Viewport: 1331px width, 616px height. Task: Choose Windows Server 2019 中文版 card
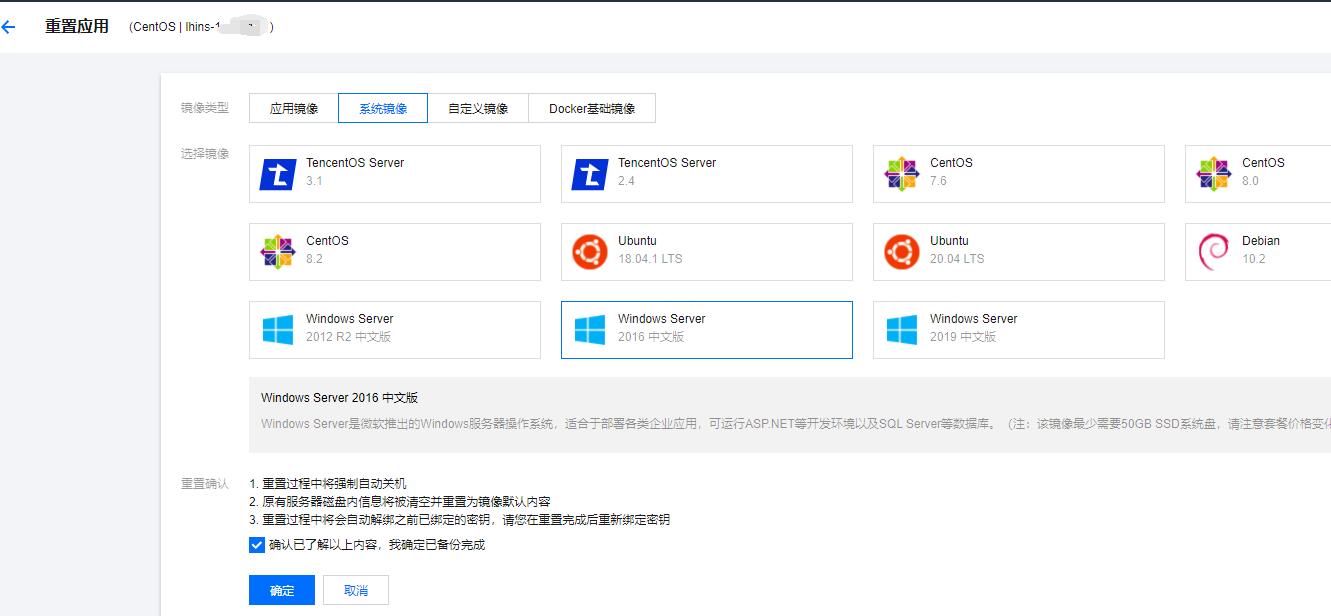tap(1019, 330)
